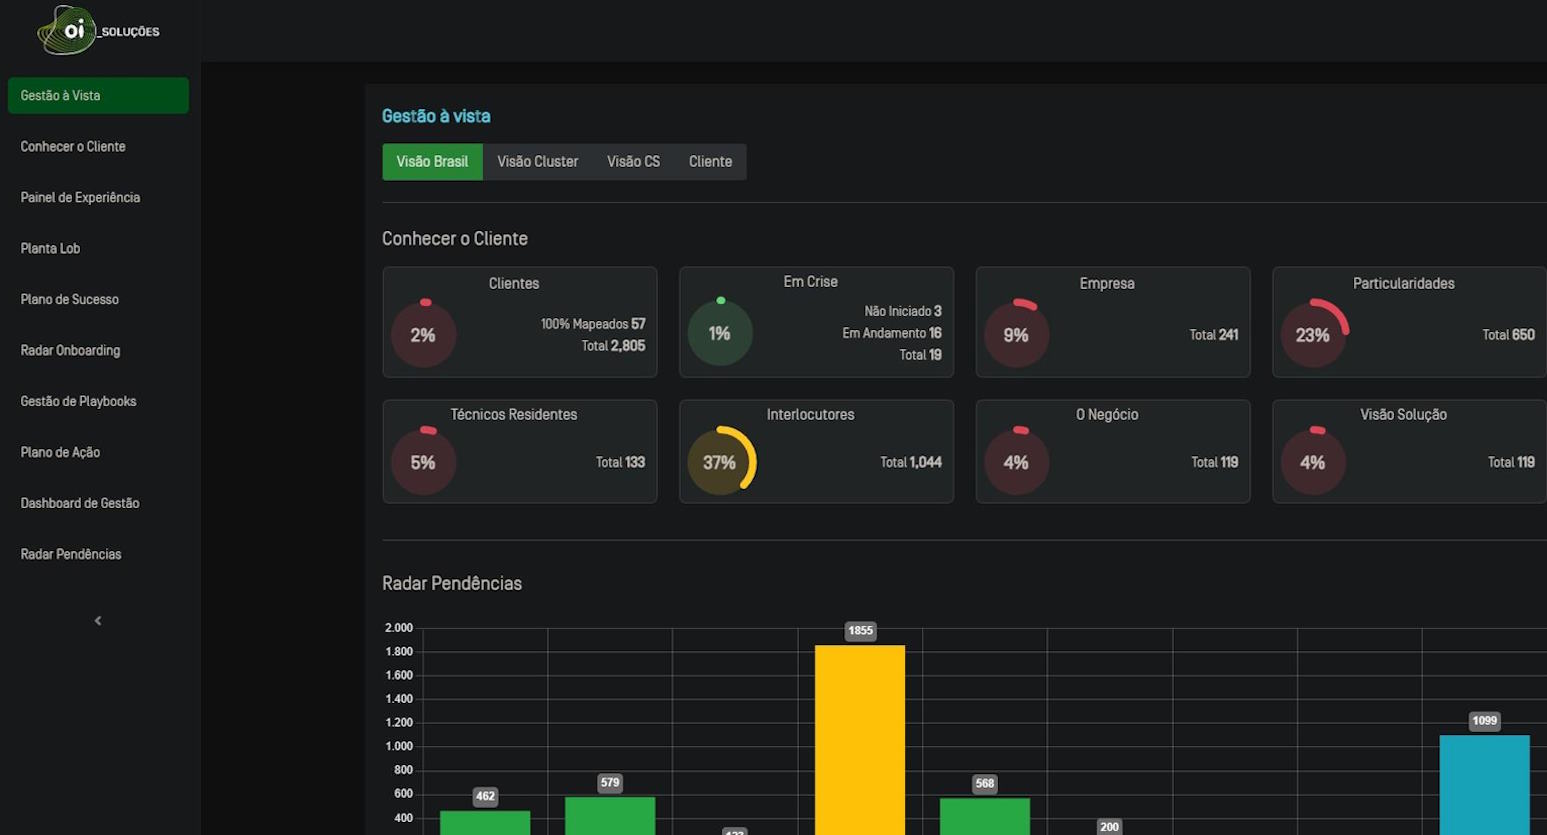Click the Interlocutores 37% yellow progress ring
This screenshot has height=835, width=1547.
coord(720,463)
